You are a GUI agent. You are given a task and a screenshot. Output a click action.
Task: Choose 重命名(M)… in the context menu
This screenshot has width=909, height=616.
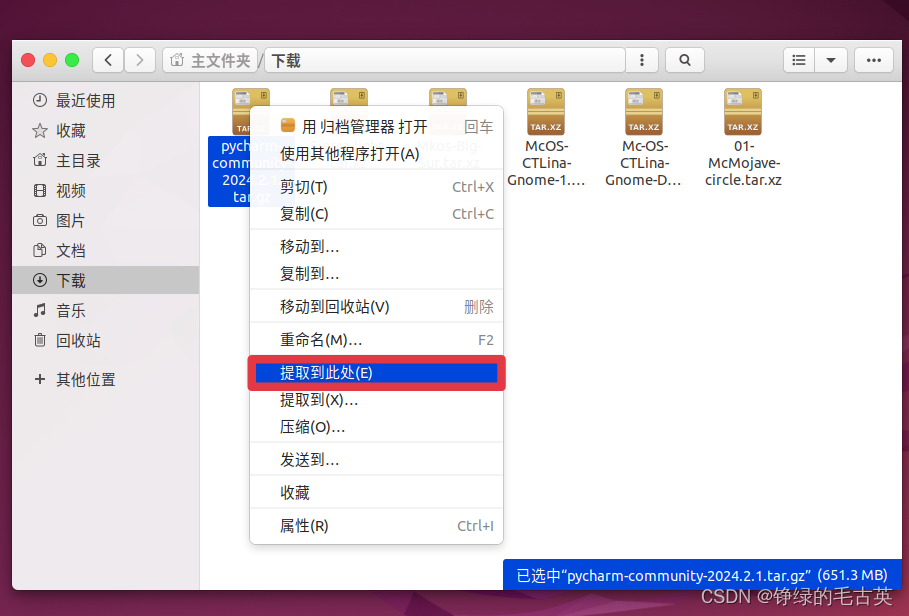tap(376, 340)
